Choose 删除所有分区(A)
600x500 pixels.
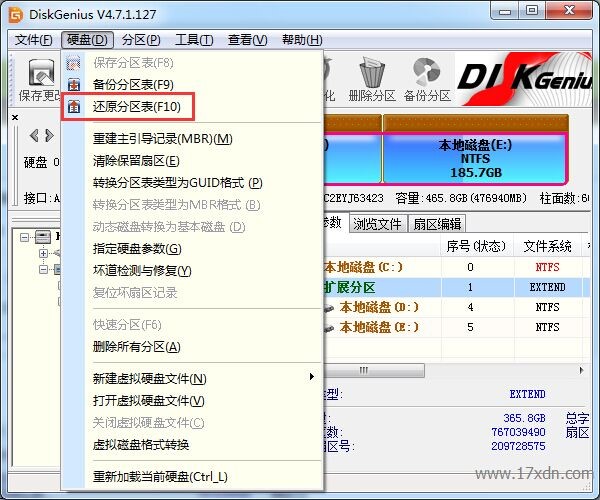click(x=192, y=347)
